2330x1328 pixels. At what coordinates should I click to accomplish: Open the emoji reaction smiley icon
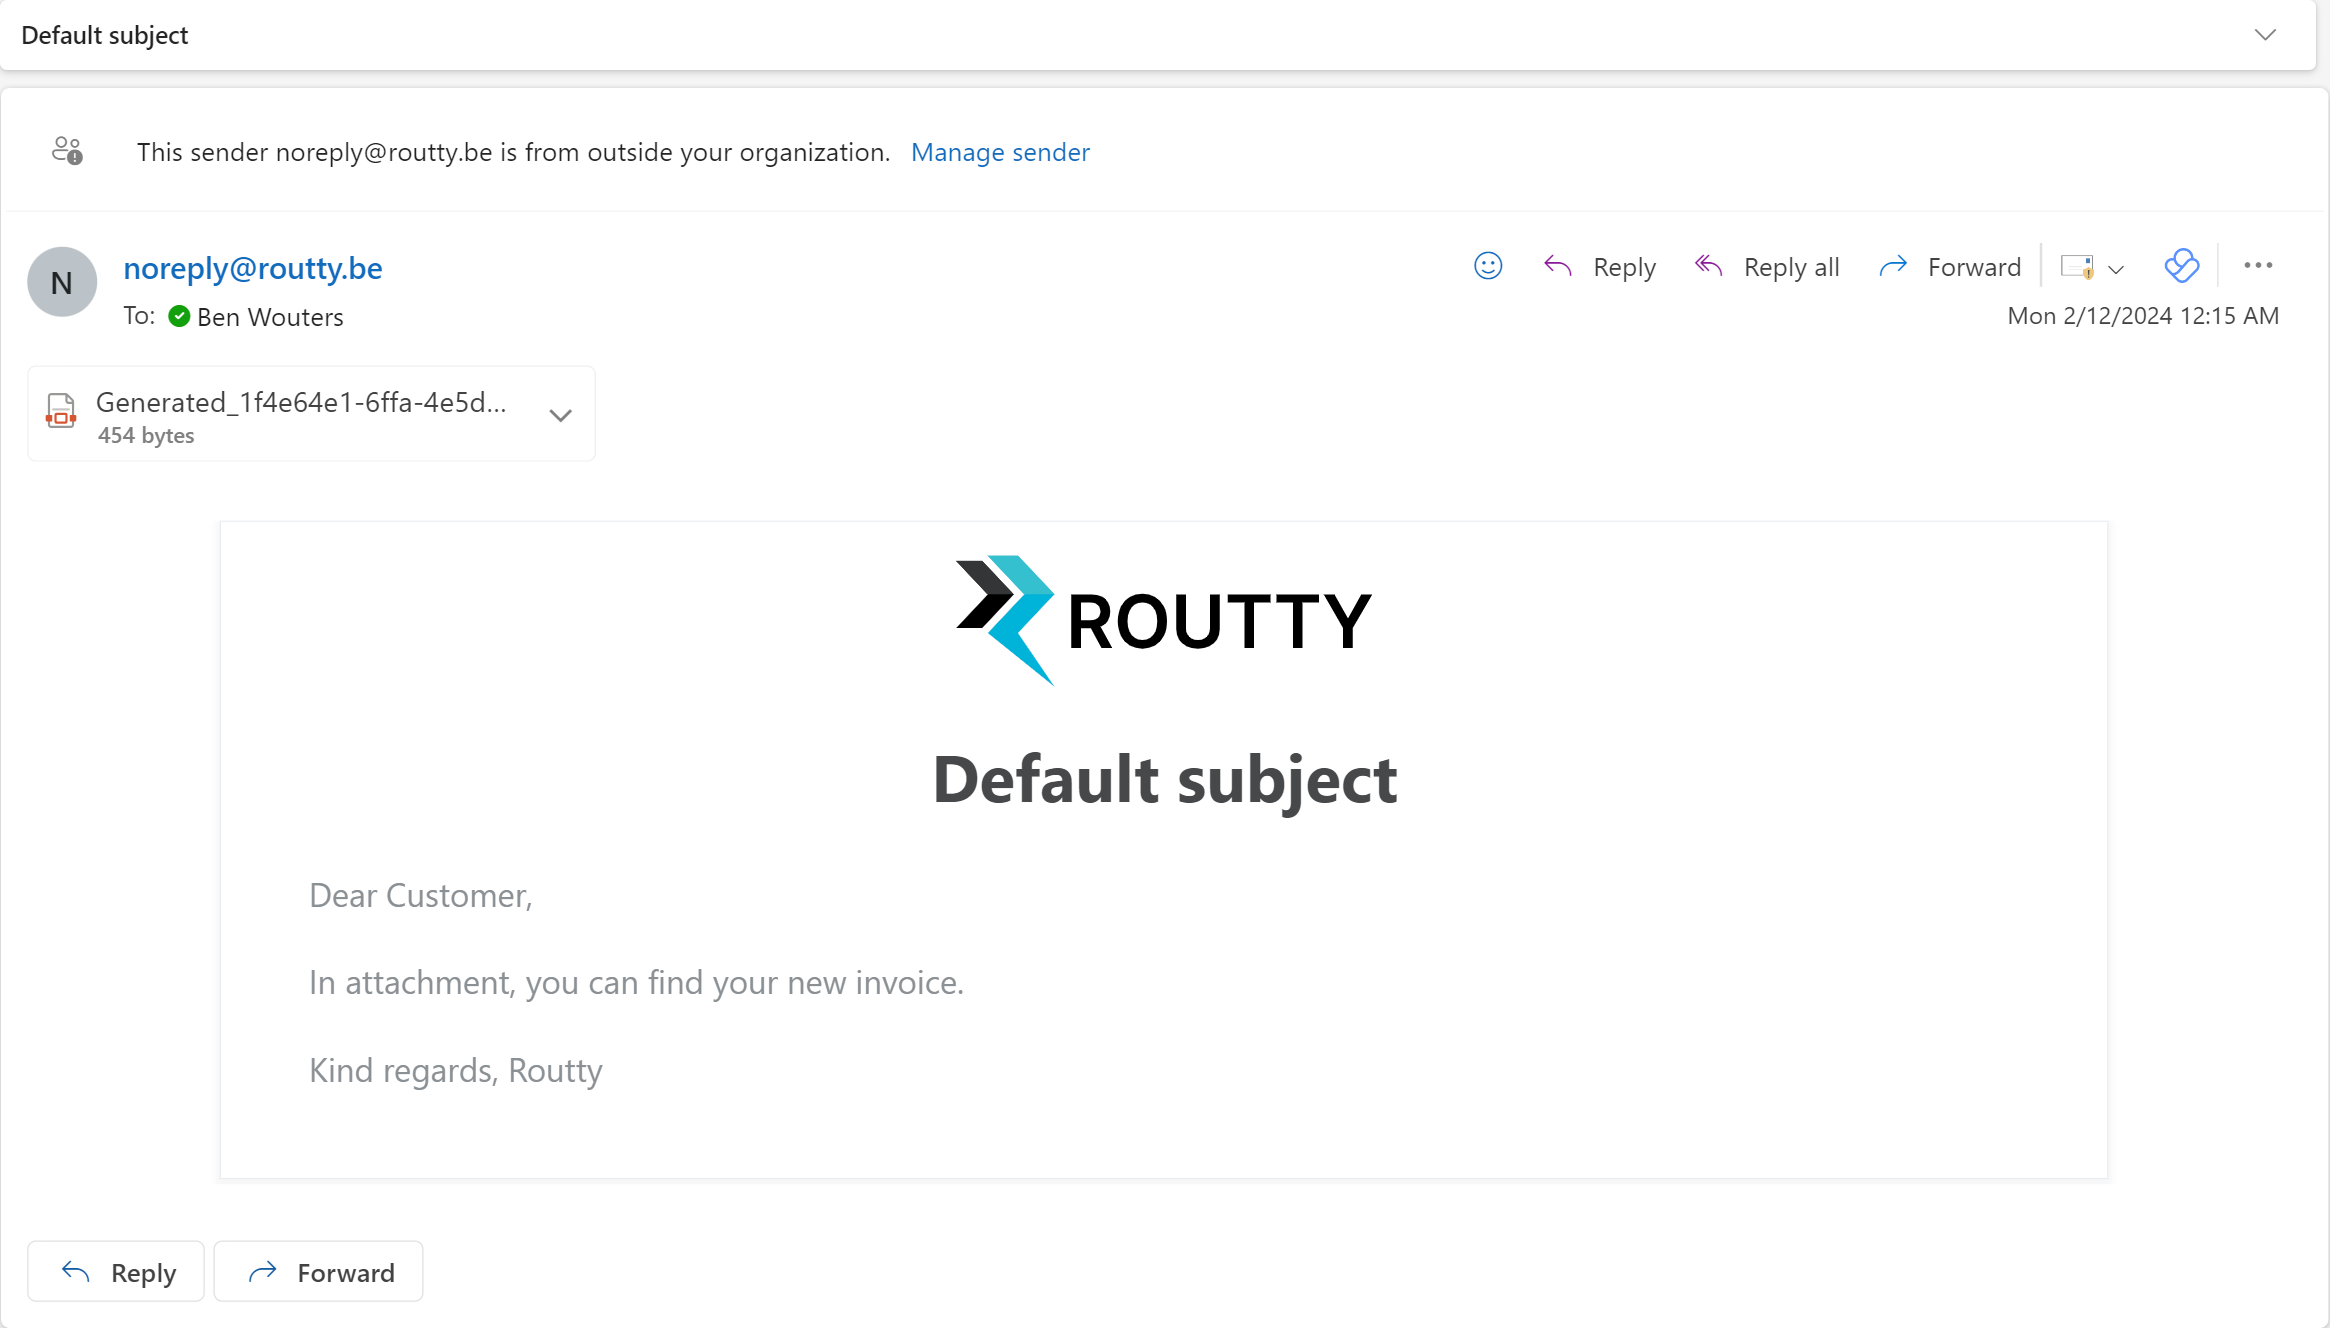coord(1488,266)
